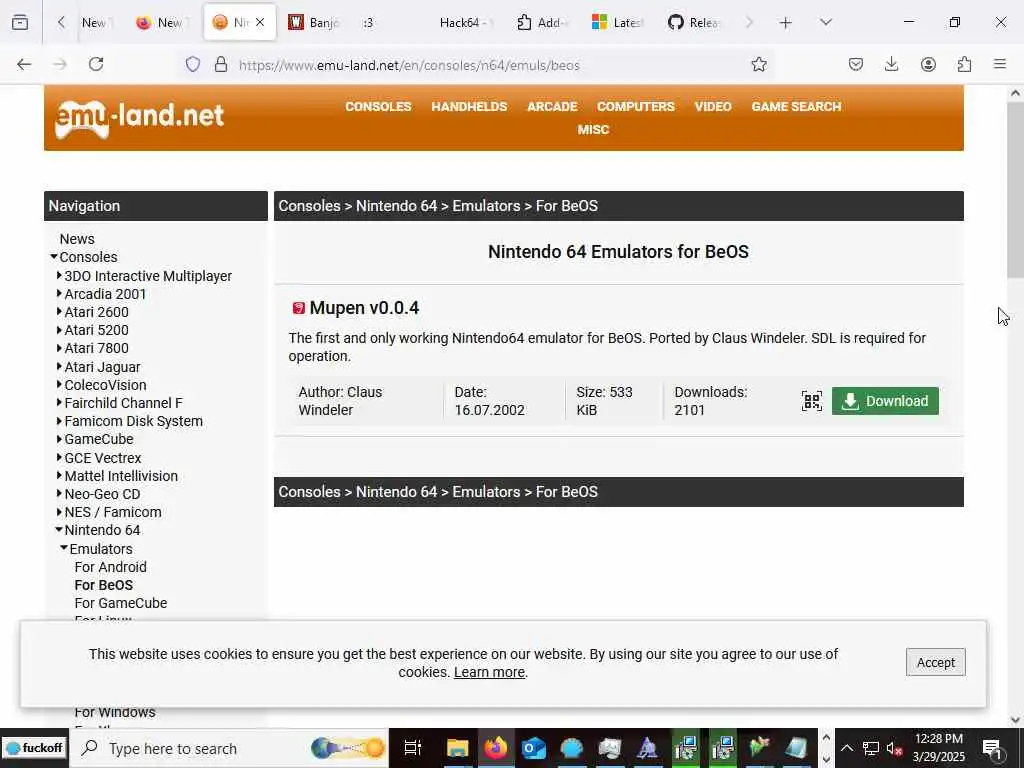Switch to the GitHub Releases tab

pos(694,23)
